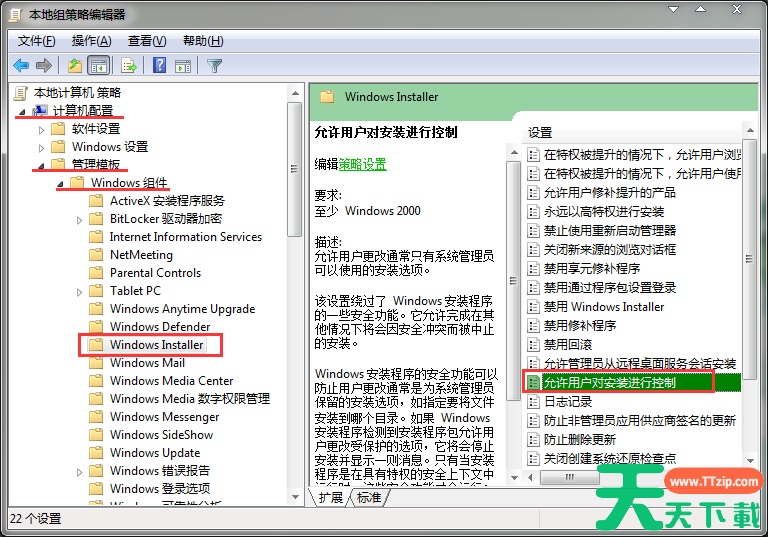Open the 文件(F) menu

tap(37, 41)
